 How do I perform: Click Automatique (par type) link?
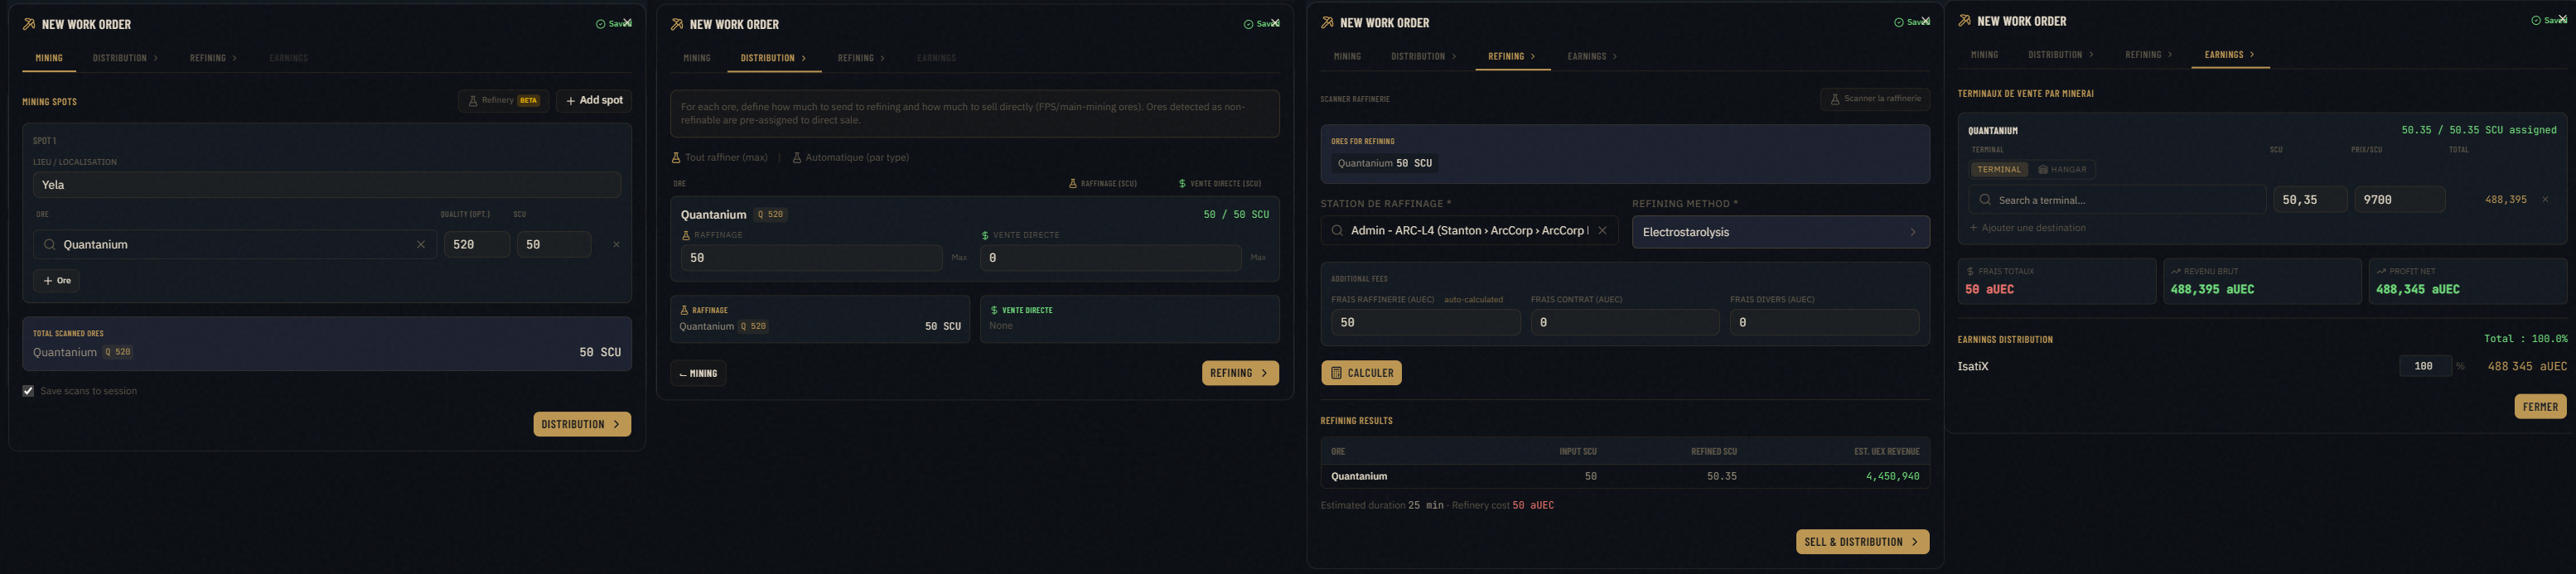[850, 157]
